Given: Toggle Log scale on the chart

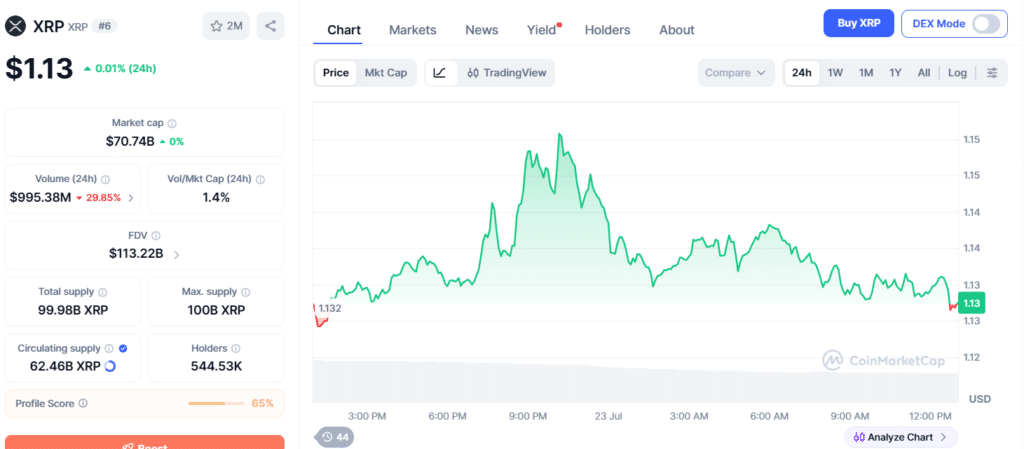Looking at the screenshot, I should (957, 72).
